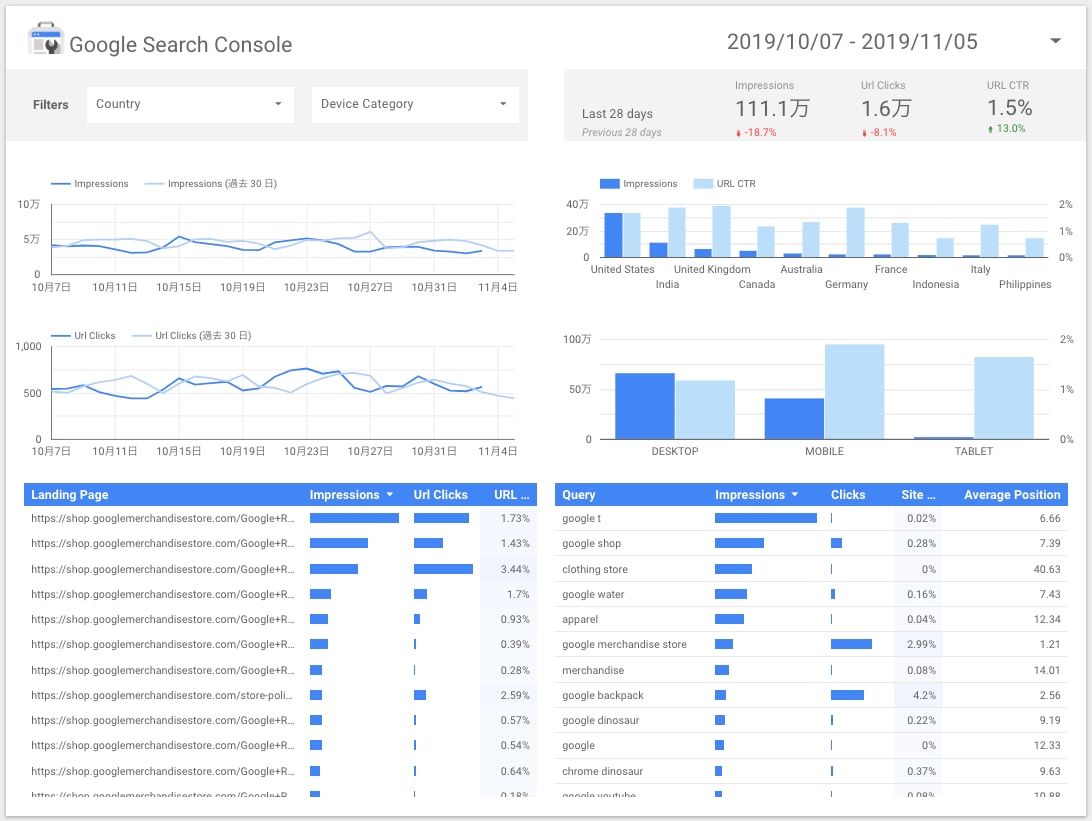The height and width of the screenshot is (821, 1092).
Task: Open the store-poli landing page URL
Action: [x=162, y=695]
